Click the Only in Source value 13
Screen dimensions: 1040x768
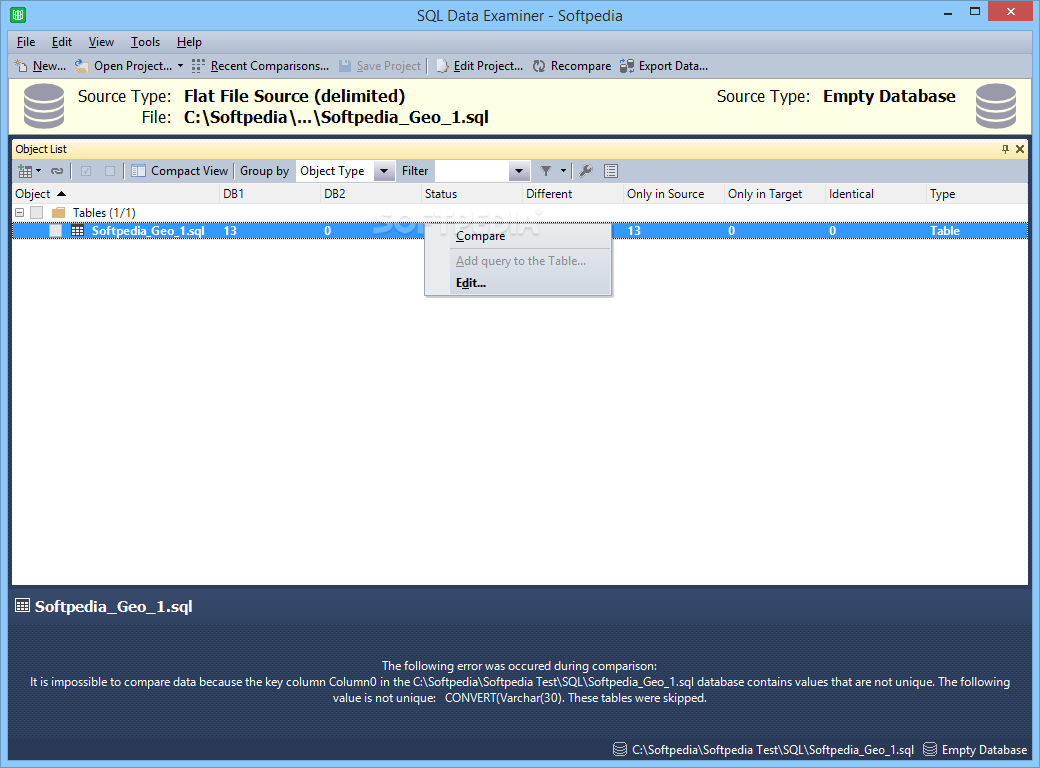tap(634, 231)
